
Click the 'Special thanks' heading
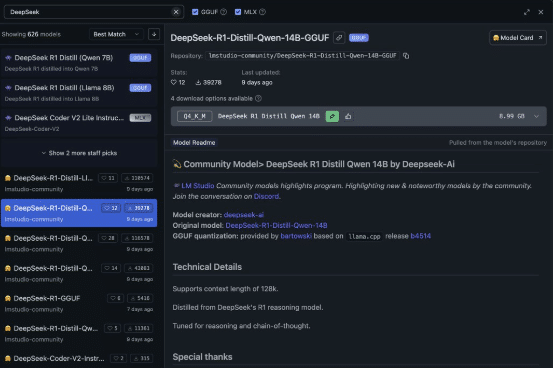pos(202,357)
